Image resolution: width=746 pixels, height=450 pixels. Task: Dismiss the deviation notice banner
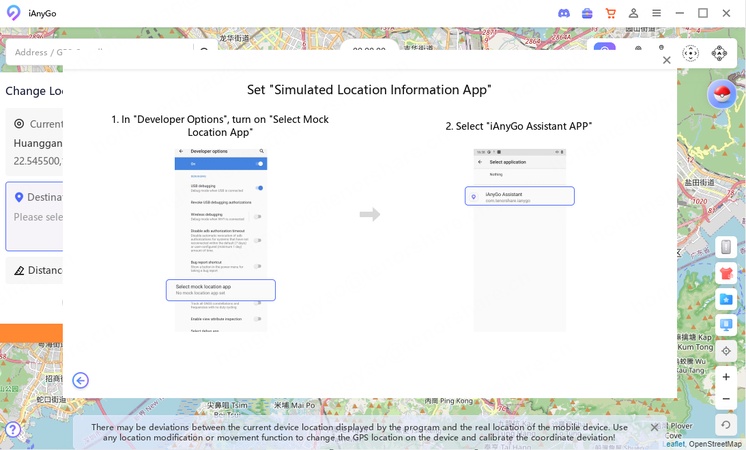click(655, 427)
